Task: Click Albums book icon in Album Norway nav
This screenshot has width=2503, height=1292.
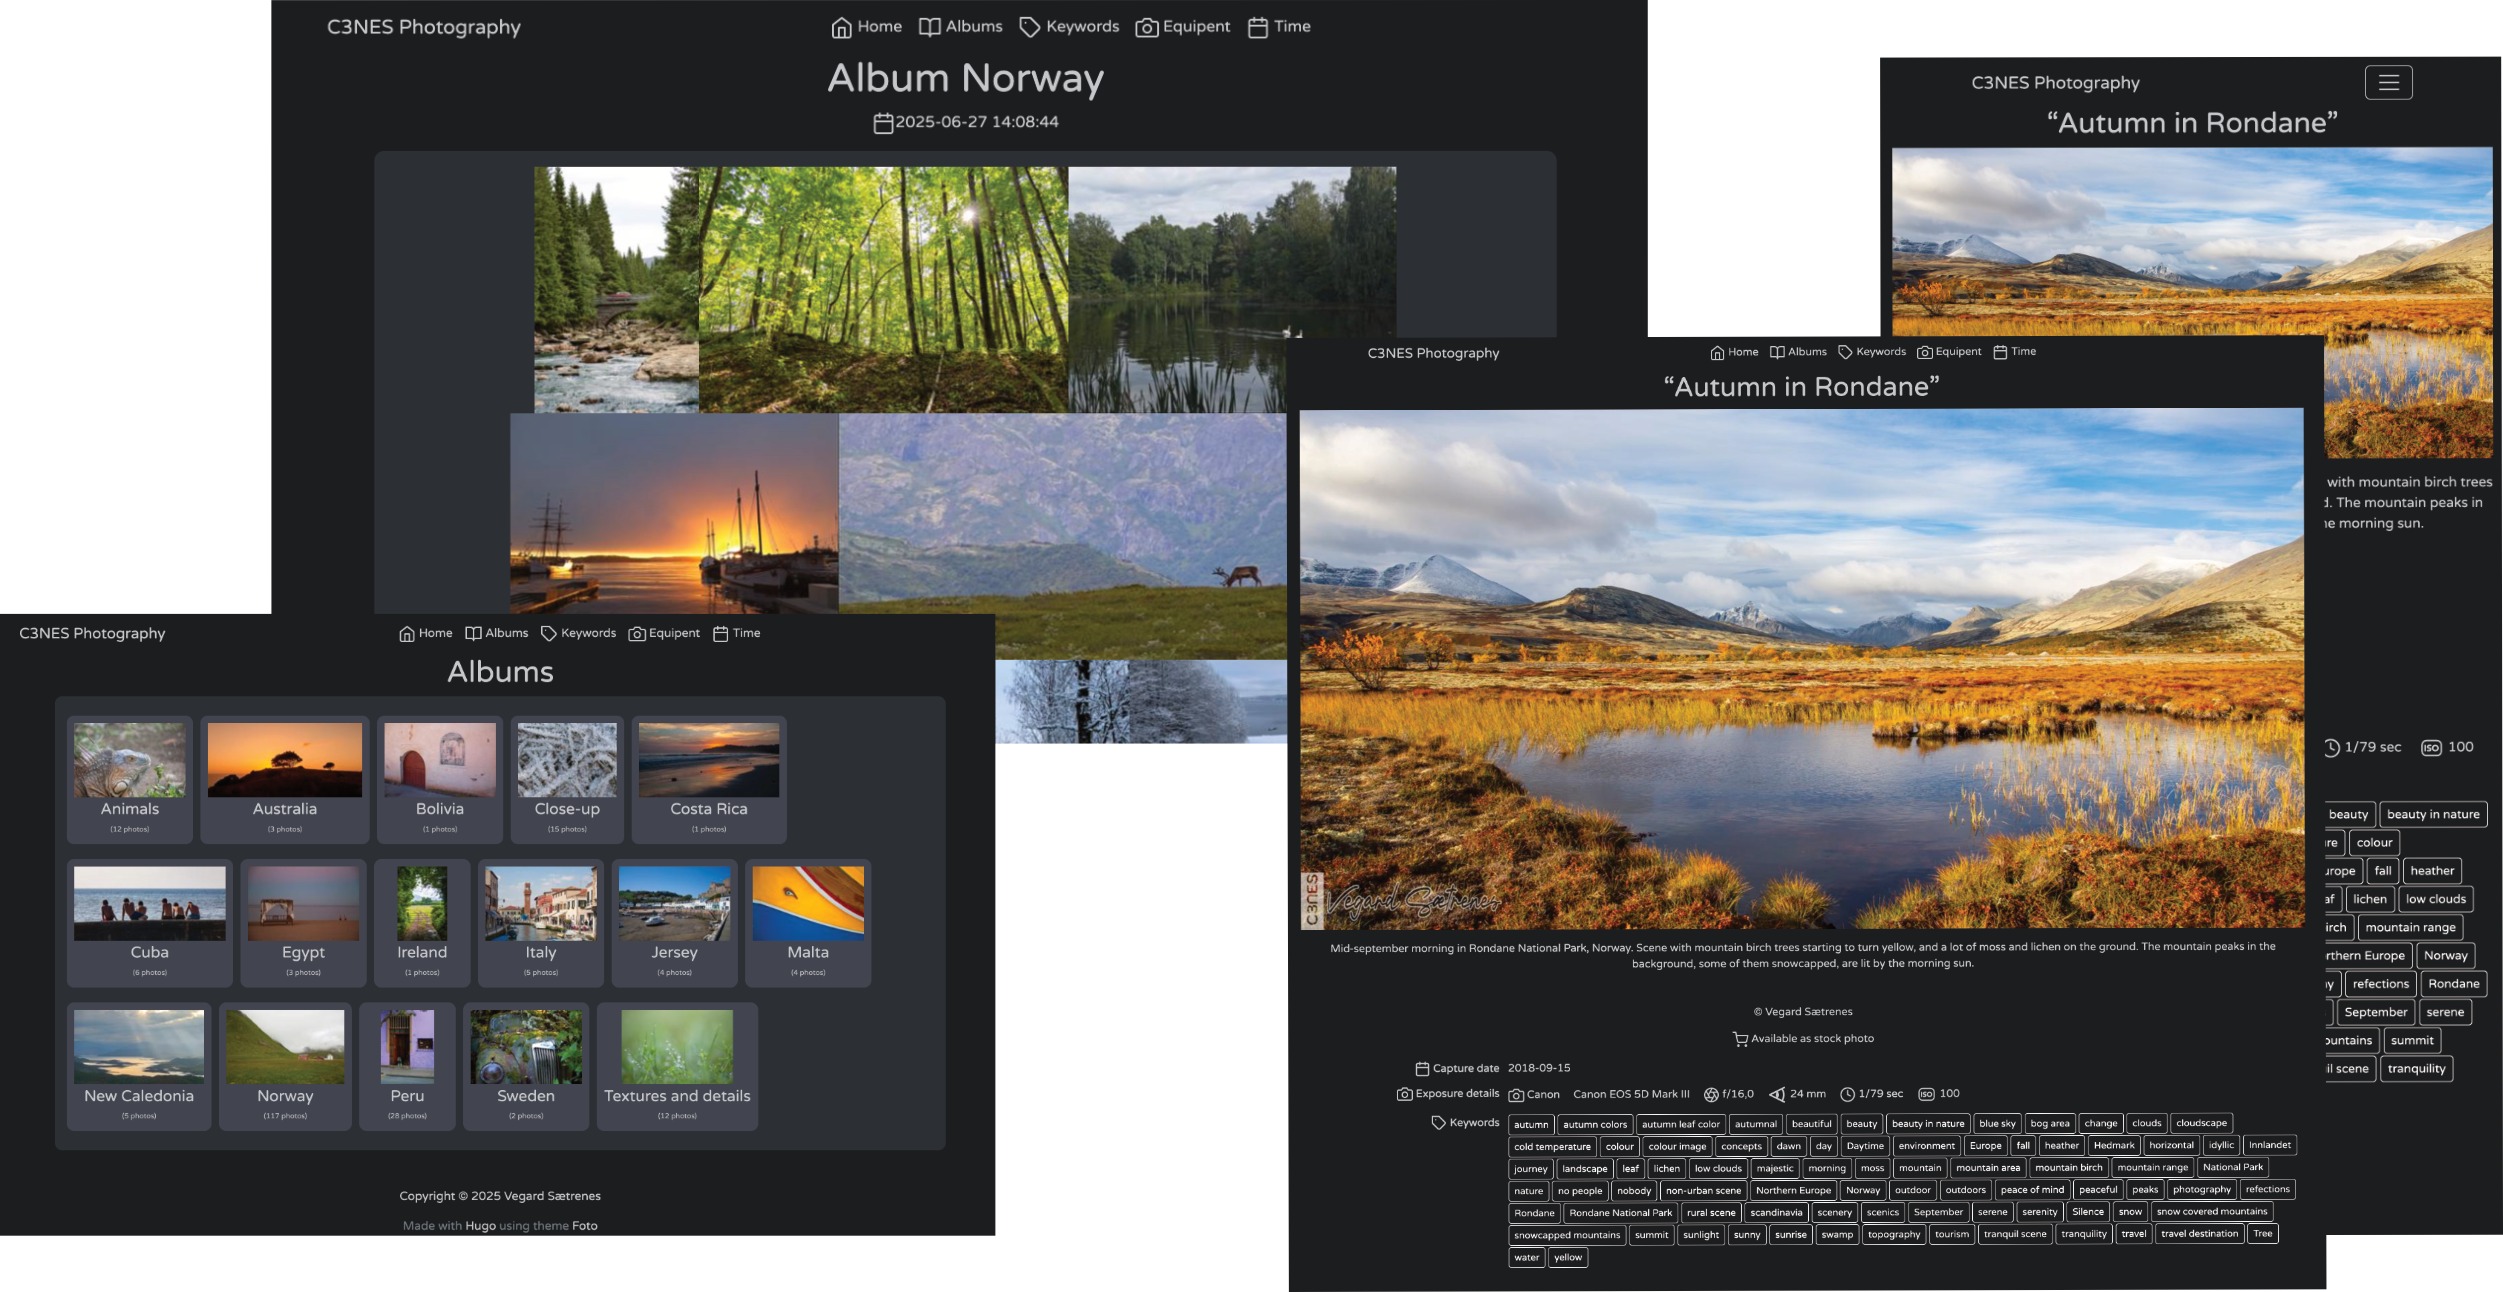Action: click(x=930, y=27)
